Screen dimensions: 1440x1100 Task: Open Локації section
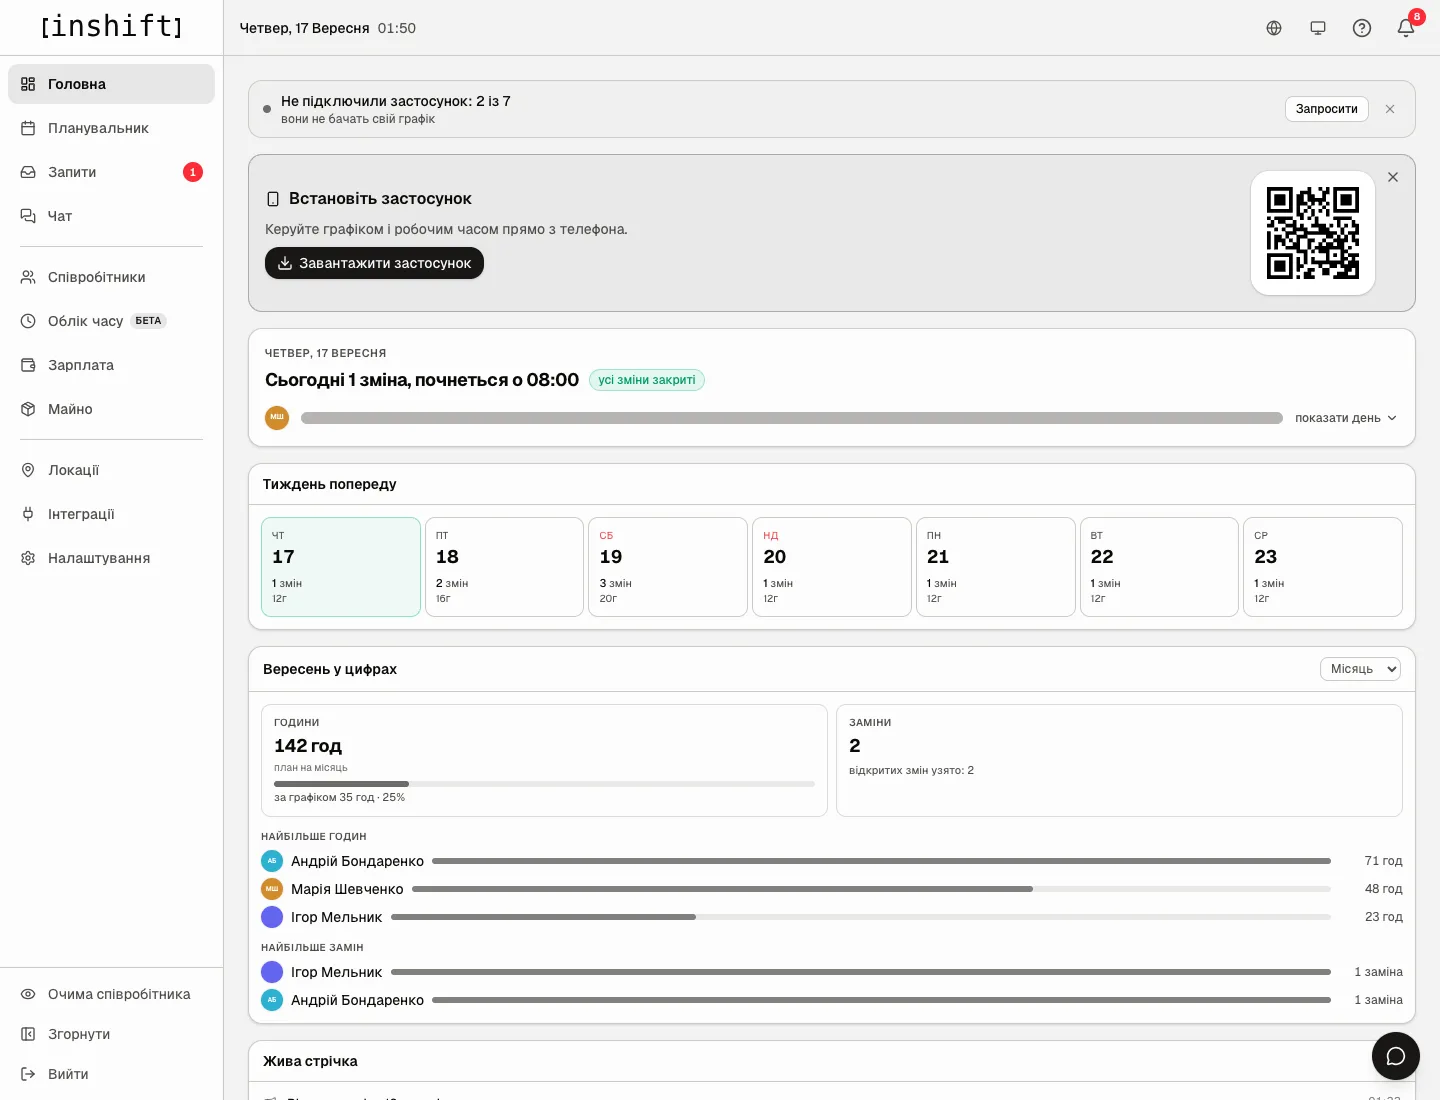pyautogui.click(x=111, y=470)
